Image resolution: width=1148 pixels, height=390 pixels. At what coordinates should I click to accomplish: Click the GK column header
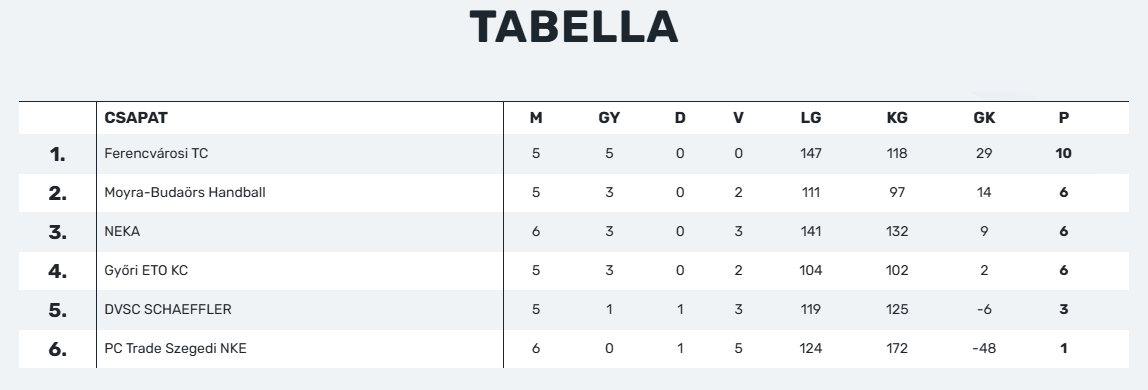click(x=984, y=118)
